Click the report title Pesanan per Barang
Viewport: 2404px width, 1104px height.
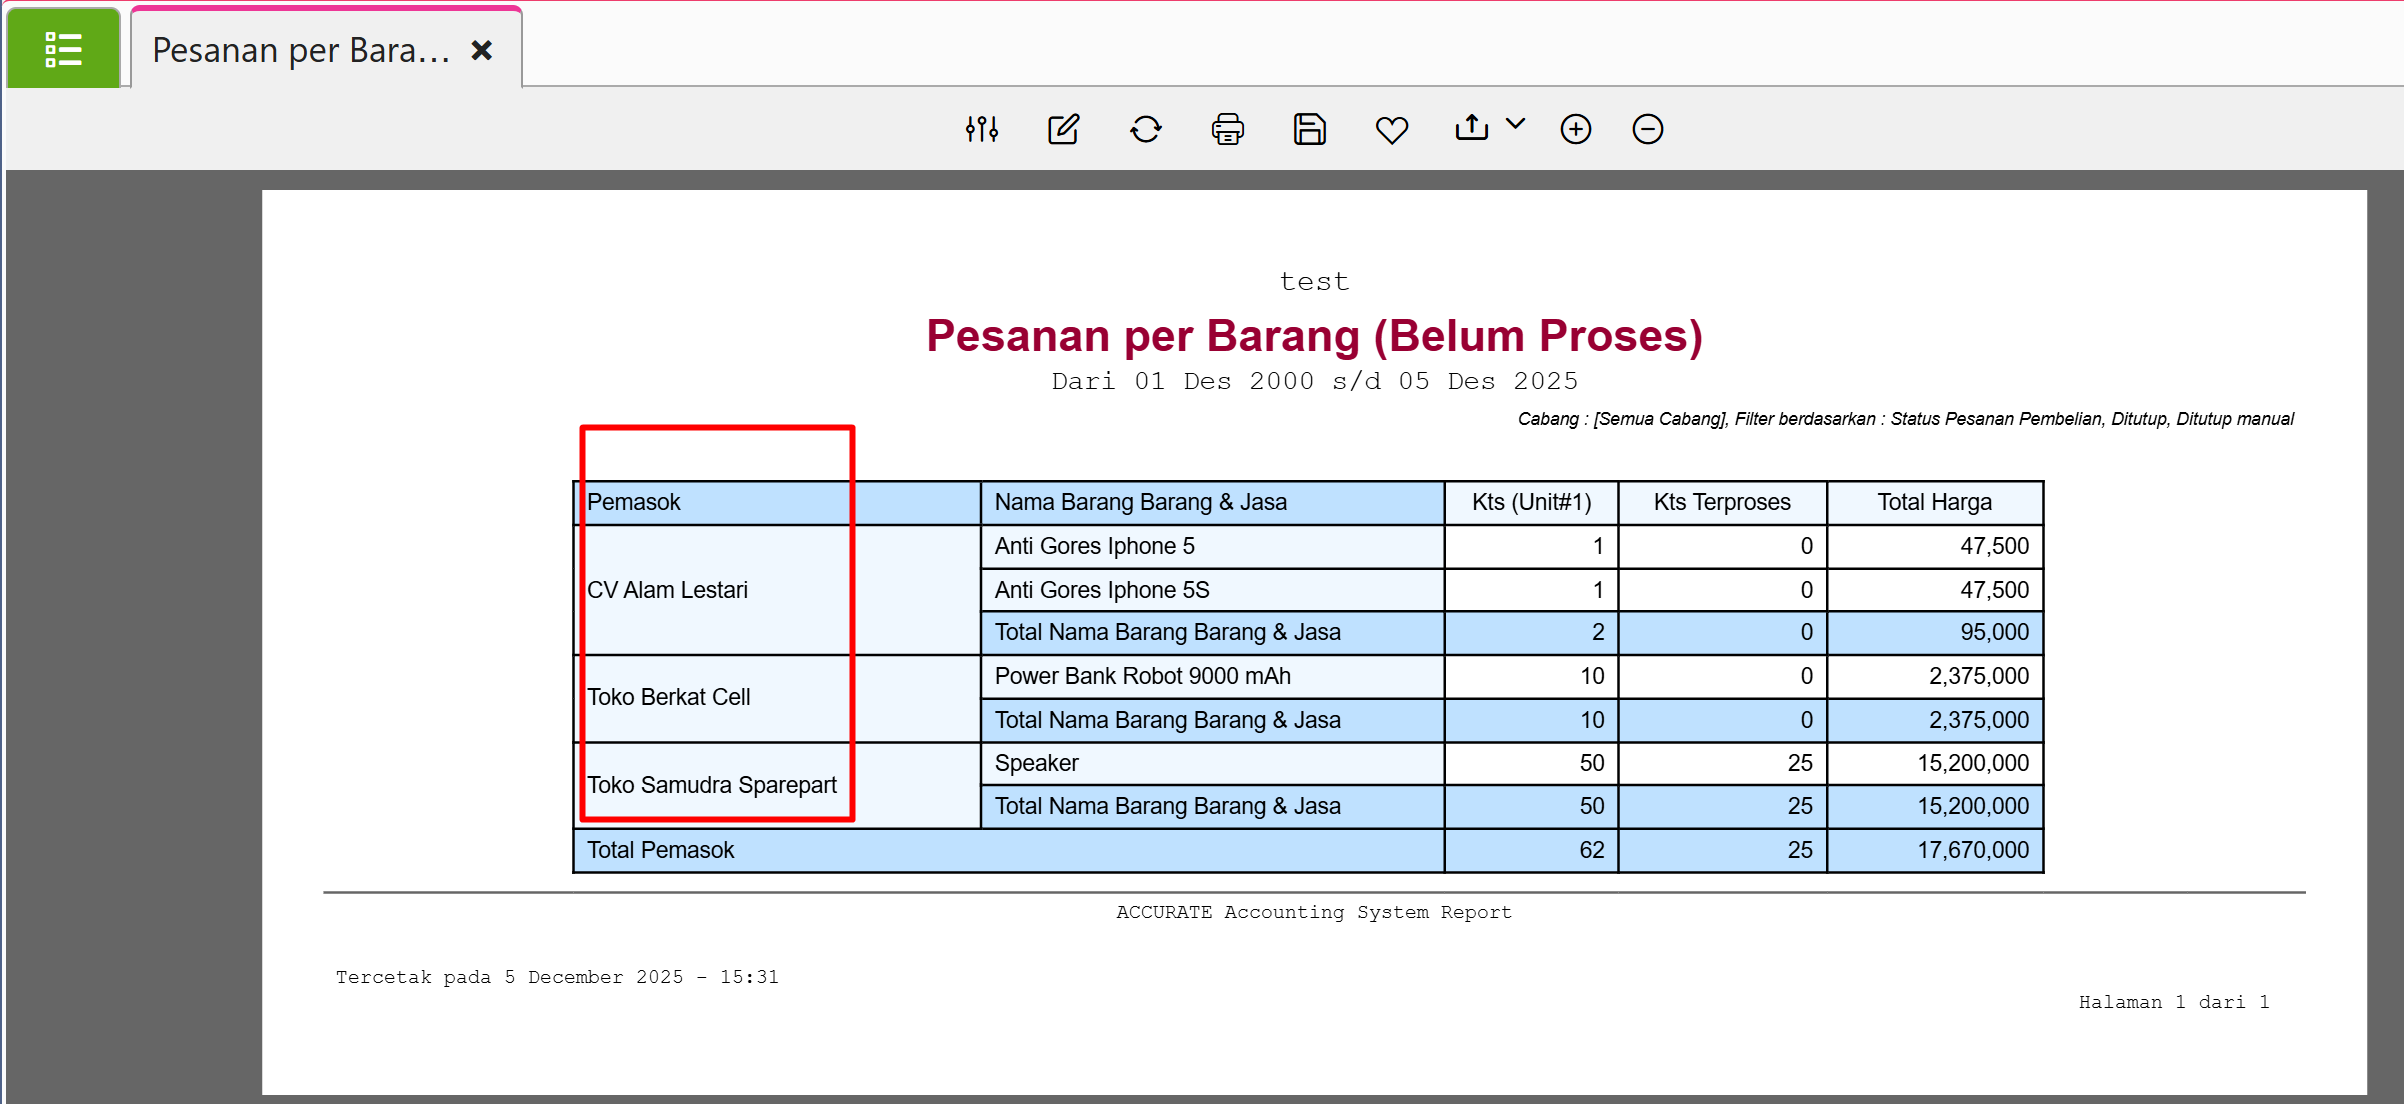(1313, 336)
